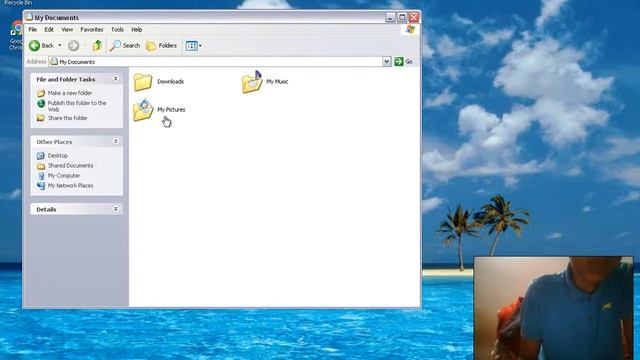Open My Network Places link
Image resolution: width=640 pixels, height=360 pixels.
click(x=71, y=186)
